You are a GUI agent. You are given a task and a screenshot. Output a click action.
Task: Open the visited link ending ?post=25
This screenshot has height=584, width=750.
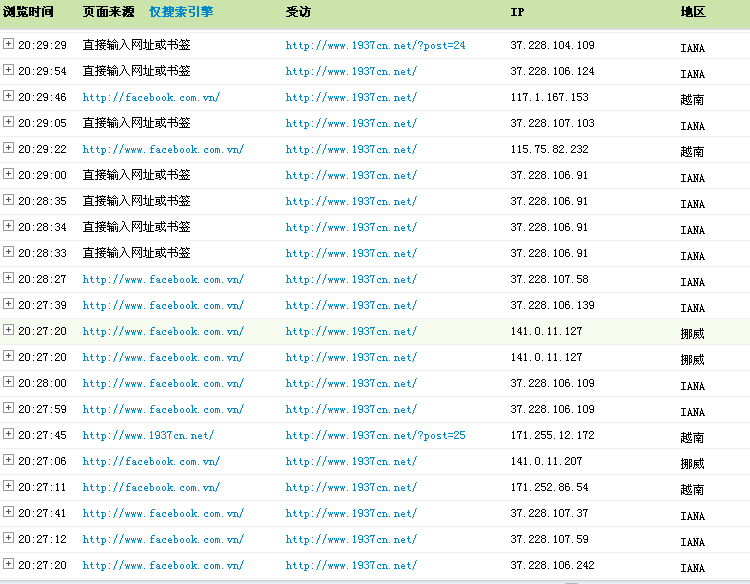[x=375, y=436]
